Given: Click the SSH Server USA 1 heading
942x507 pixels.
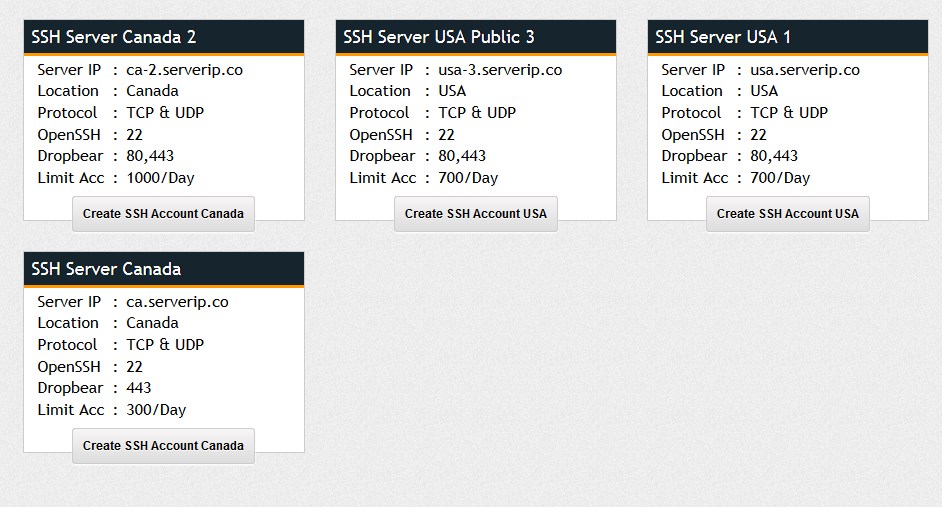Looking at the screenshot, I should tap(723, 37).
